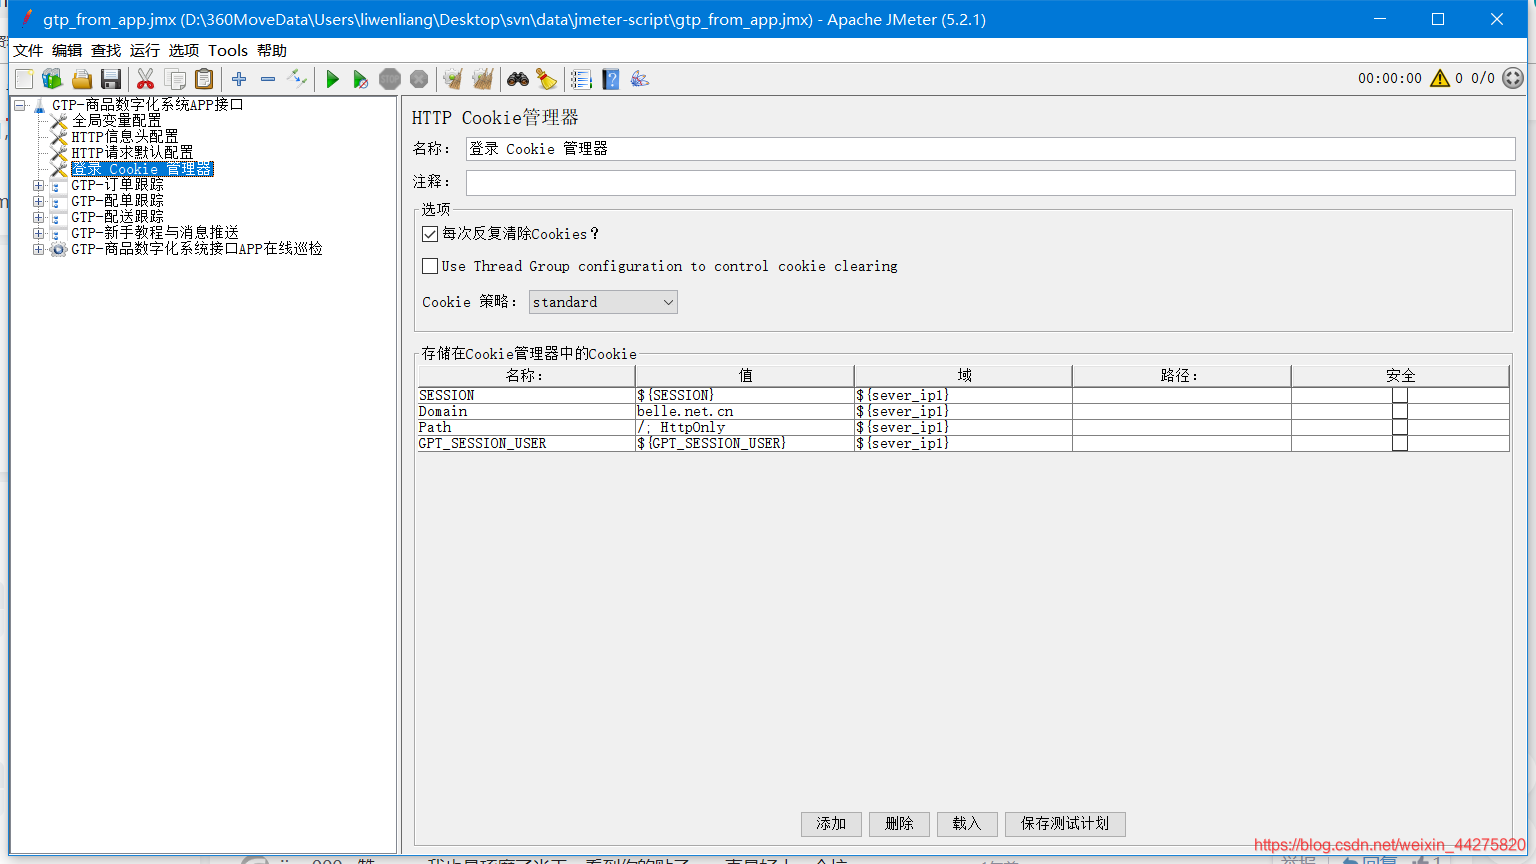The width and height of the screenshot is (1536, 864).
Task: Enable Use Thread Group configuration checkbox
Action: 430,266
